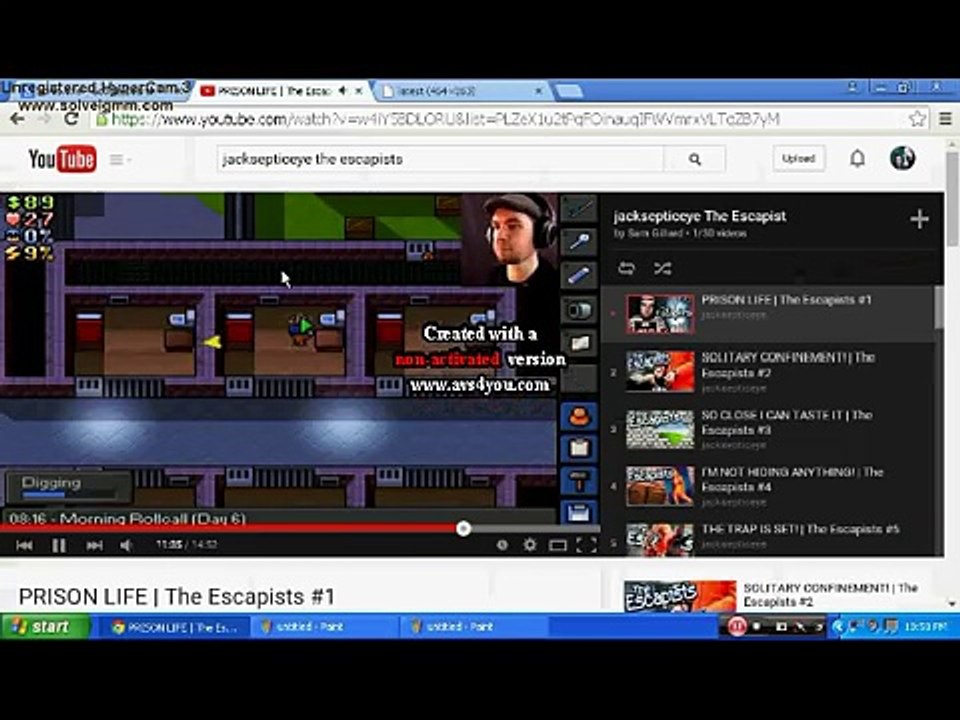Viewport: 960px width, 720px height.
Task: Open second untitled - Paint taskbar item
Action: [x=473, y=627]
